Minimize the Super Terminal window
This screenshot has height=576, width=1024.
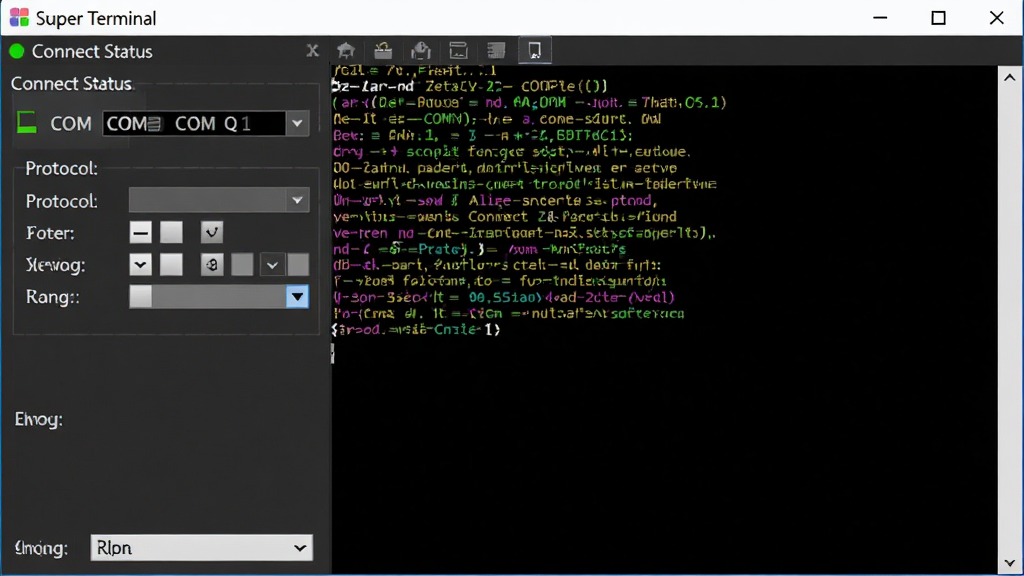click(x=880, y=18)
